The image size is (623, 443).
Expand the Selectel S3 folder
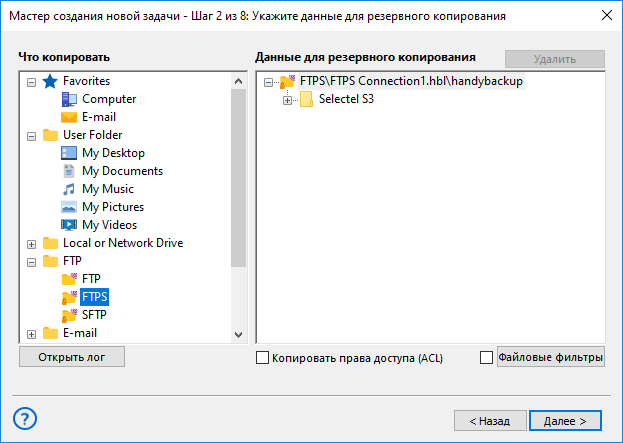(x=288, y=99)
